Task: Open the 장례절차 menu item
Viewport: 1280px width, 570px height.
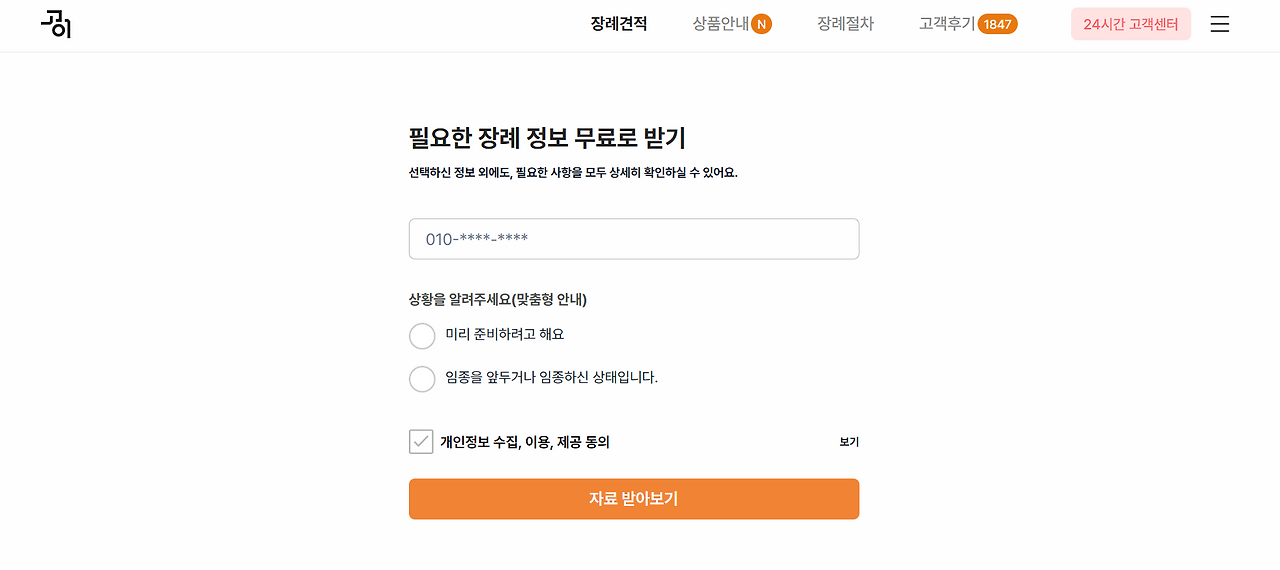Action: (x=845, y=24)
